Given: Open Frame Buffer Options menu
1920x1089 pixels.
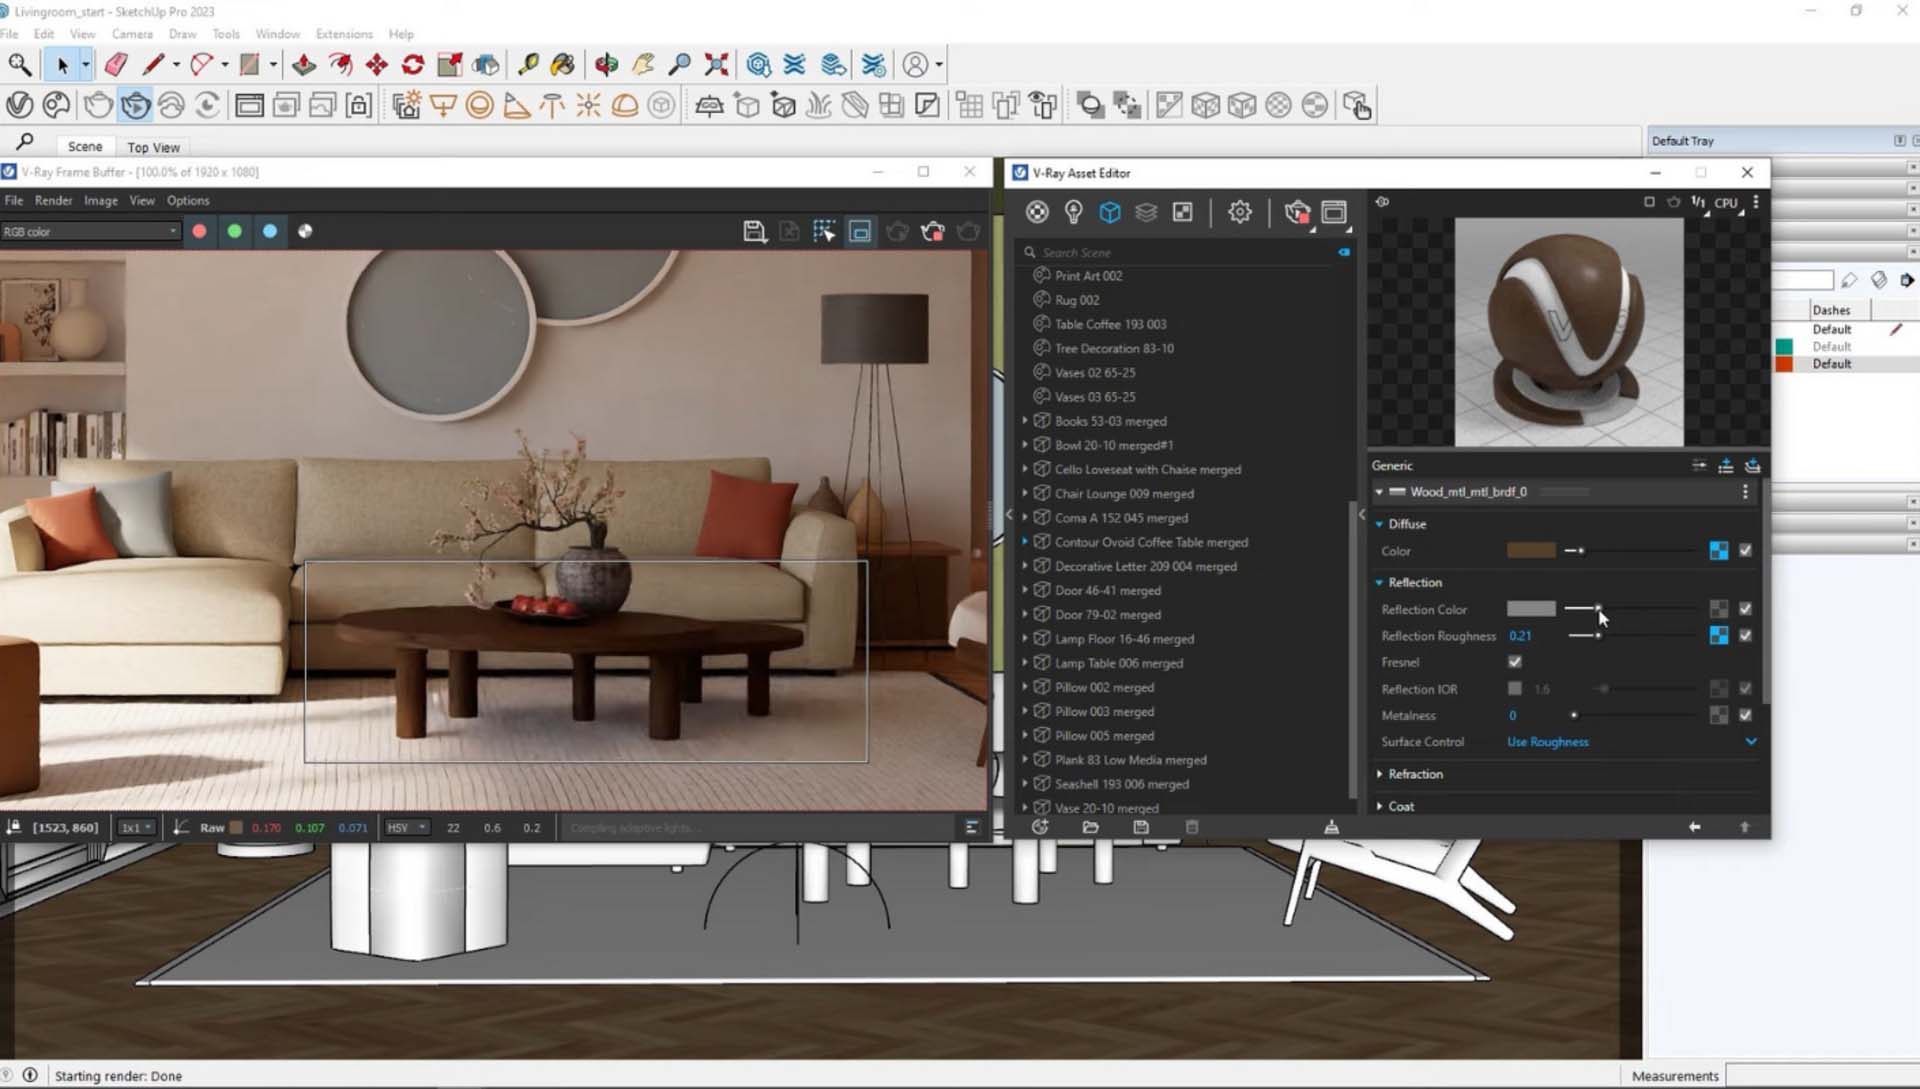Looking at the screenshot, I should 188,201.
